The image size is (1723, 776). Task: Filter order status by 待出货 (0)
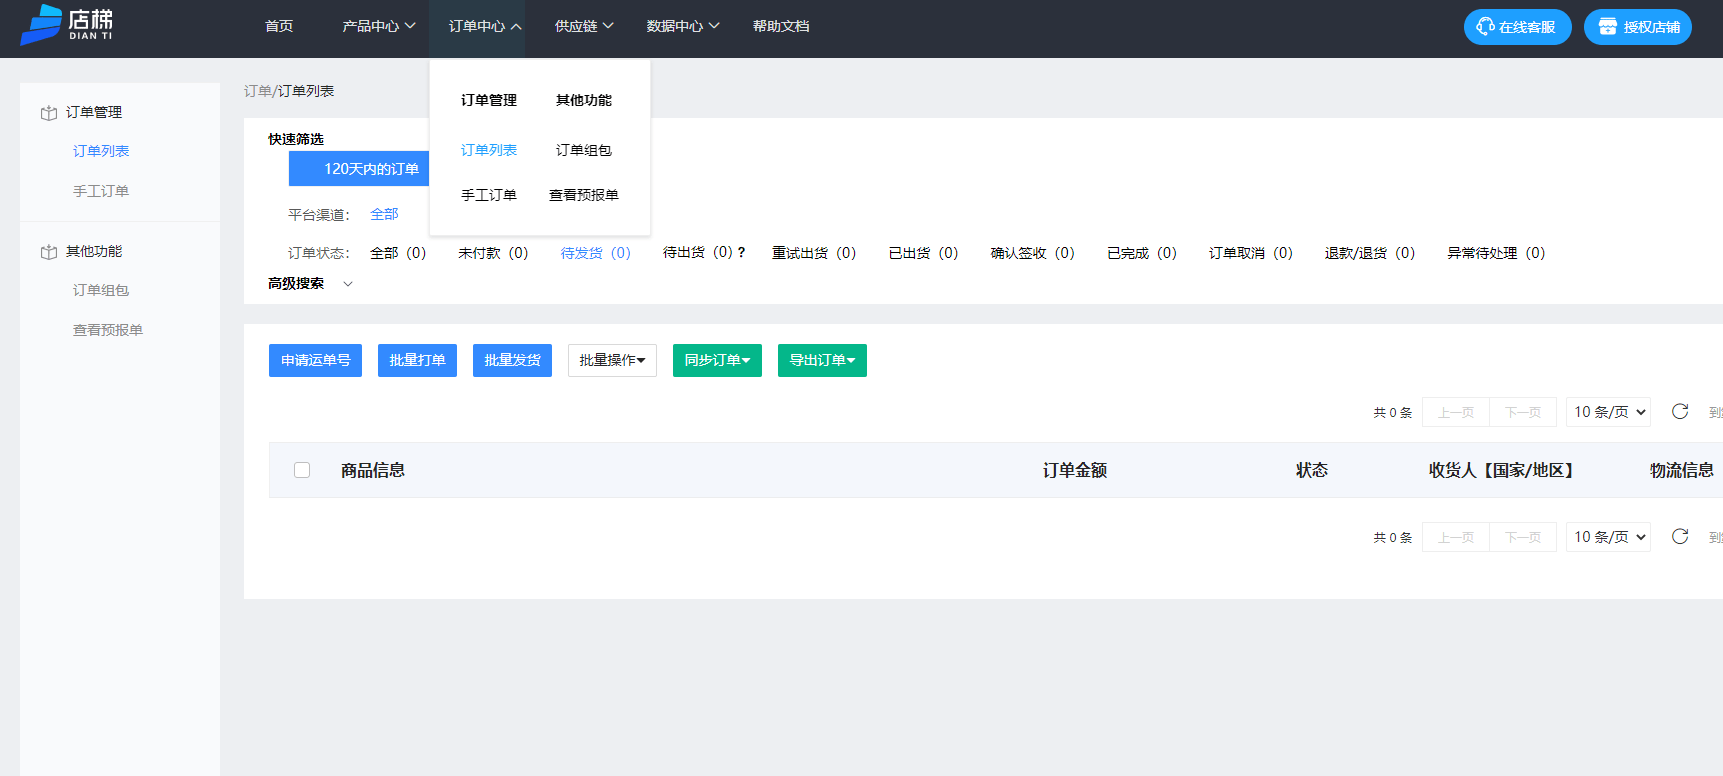[698, 253]
